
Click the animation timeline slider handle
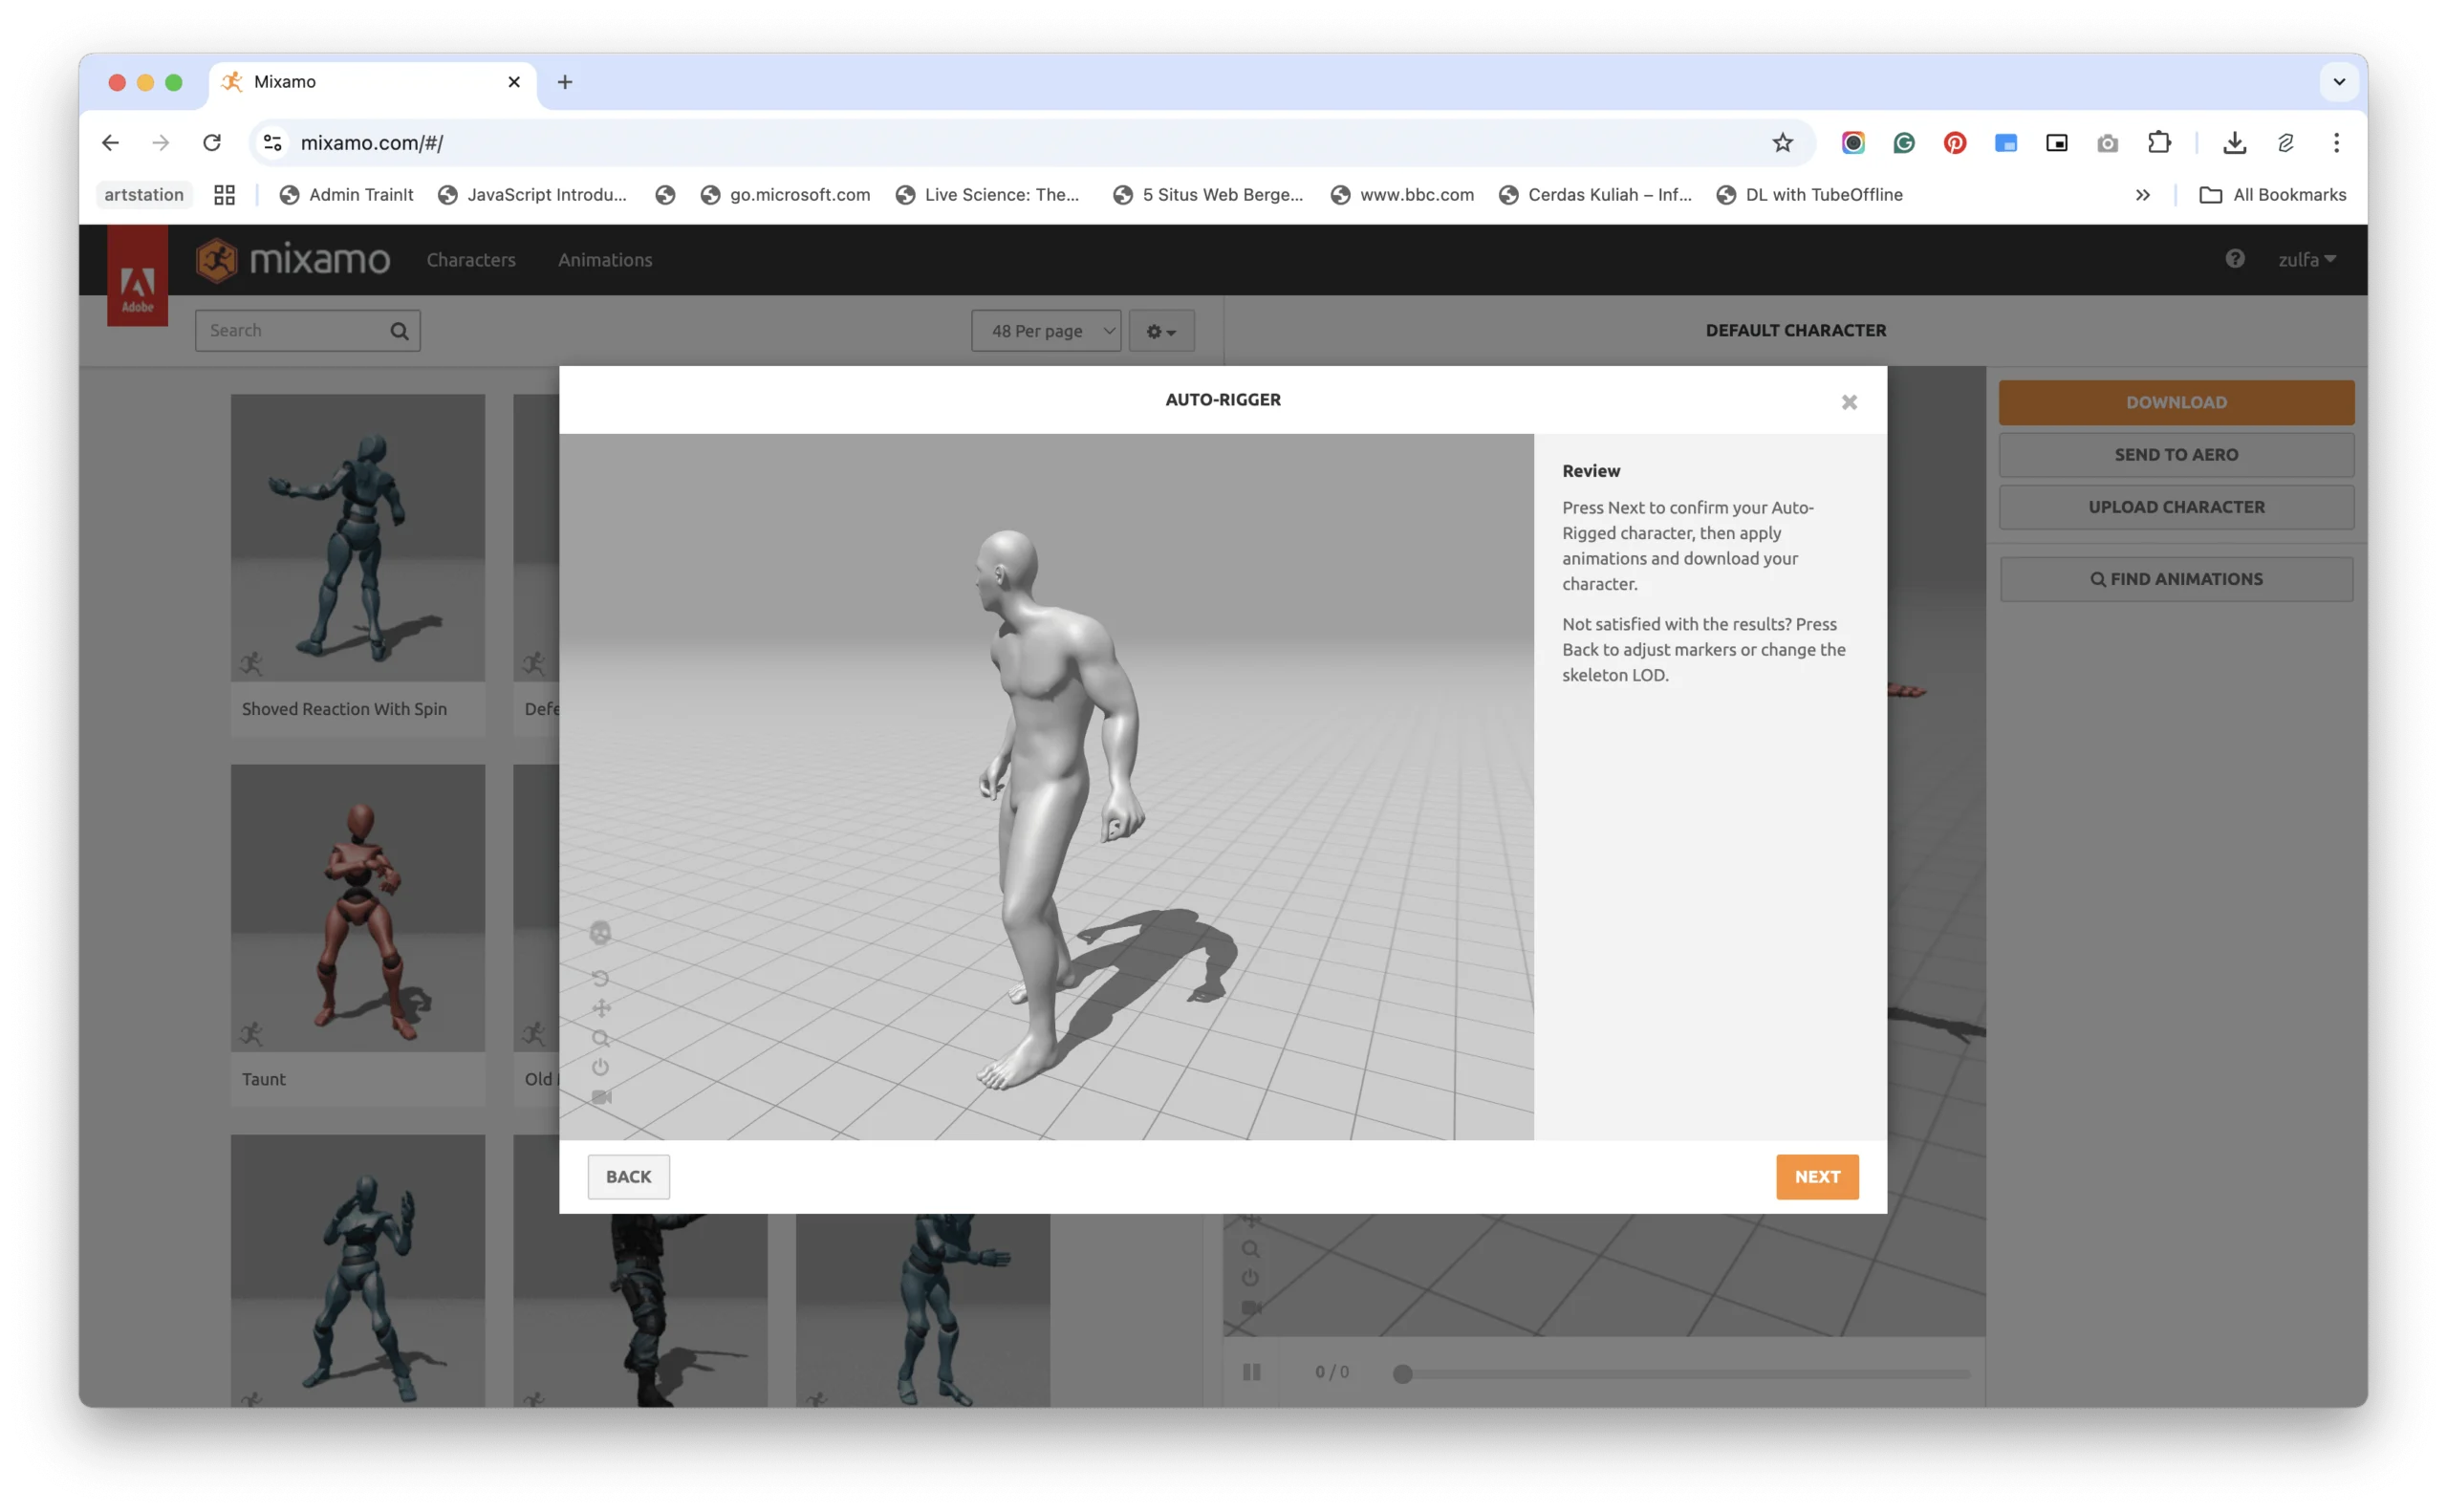[1403, 1374]
